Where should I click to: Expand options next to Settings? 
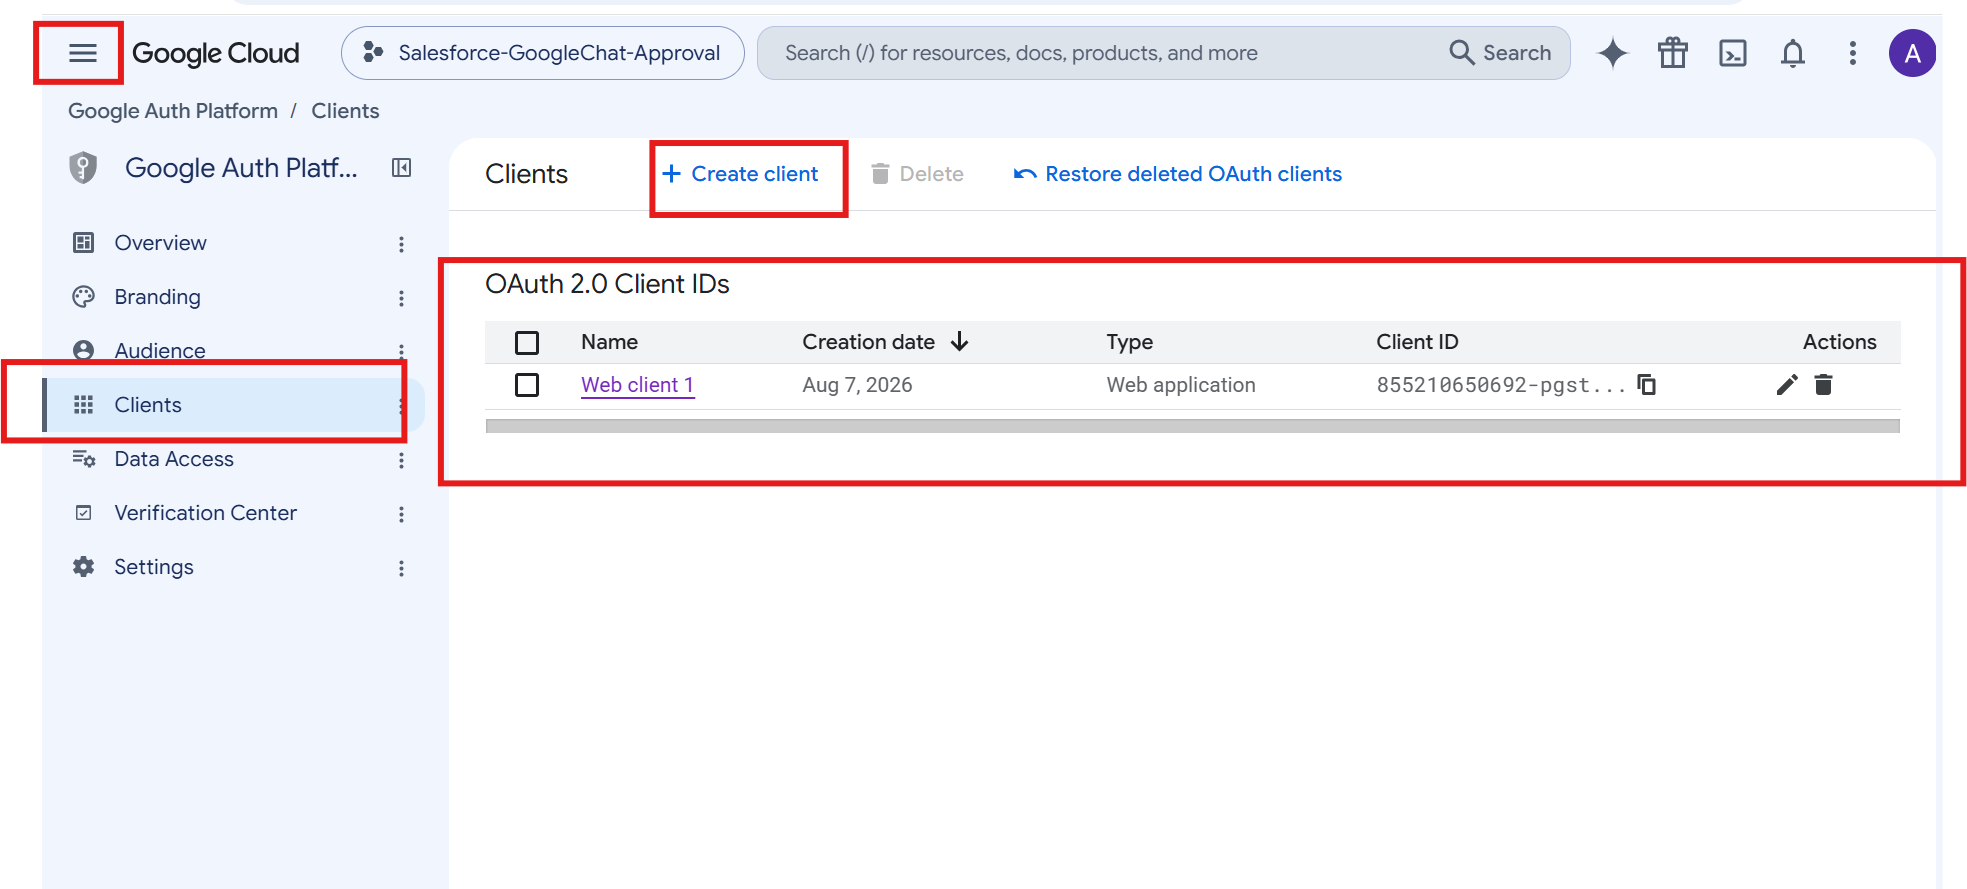tap(401, 568)
